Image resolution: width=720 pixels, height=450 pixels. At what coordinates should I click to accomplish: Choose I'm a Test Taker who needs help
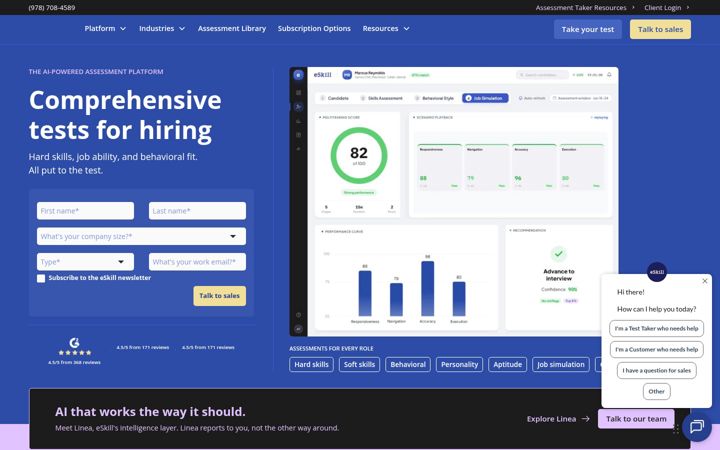click(x=657, y=328)
